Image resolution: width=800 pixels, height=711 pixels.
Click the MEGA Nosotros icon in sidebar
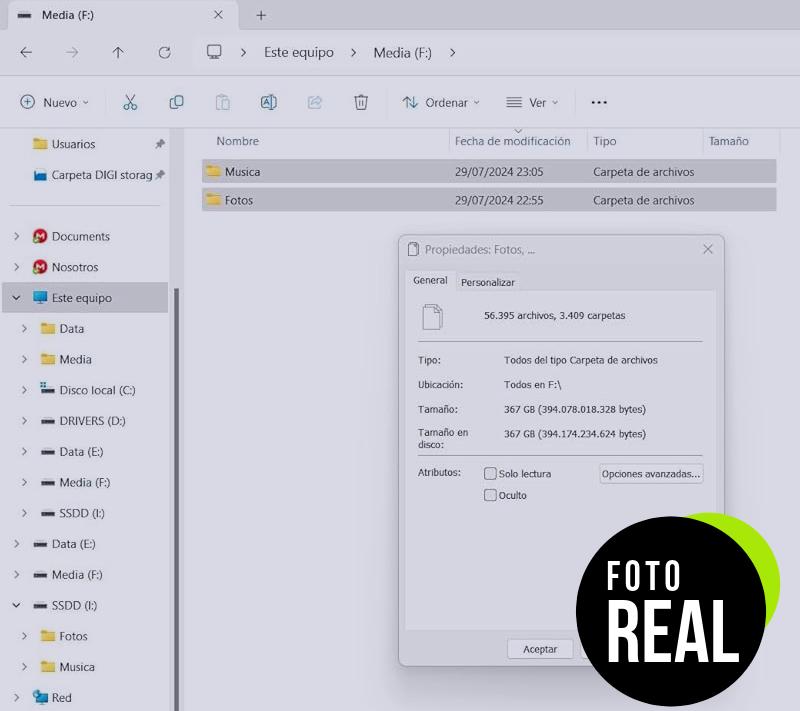[x=40, y=267]
